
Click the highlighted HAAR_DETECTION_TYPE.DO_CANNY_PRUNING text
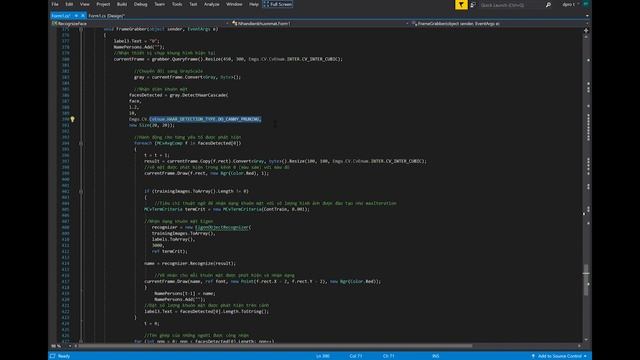(205, 119)
